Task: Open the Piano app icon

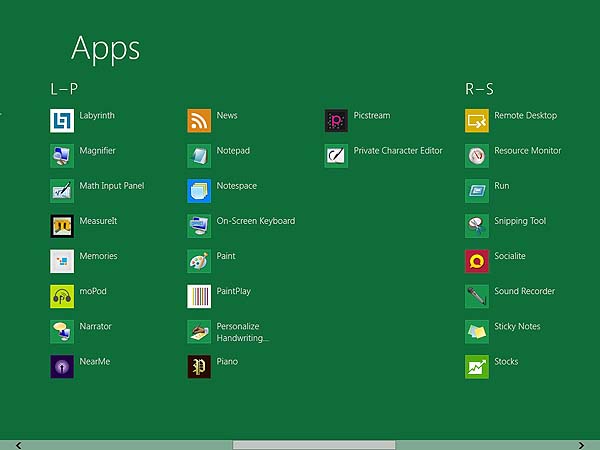Action: click(199, 366)
